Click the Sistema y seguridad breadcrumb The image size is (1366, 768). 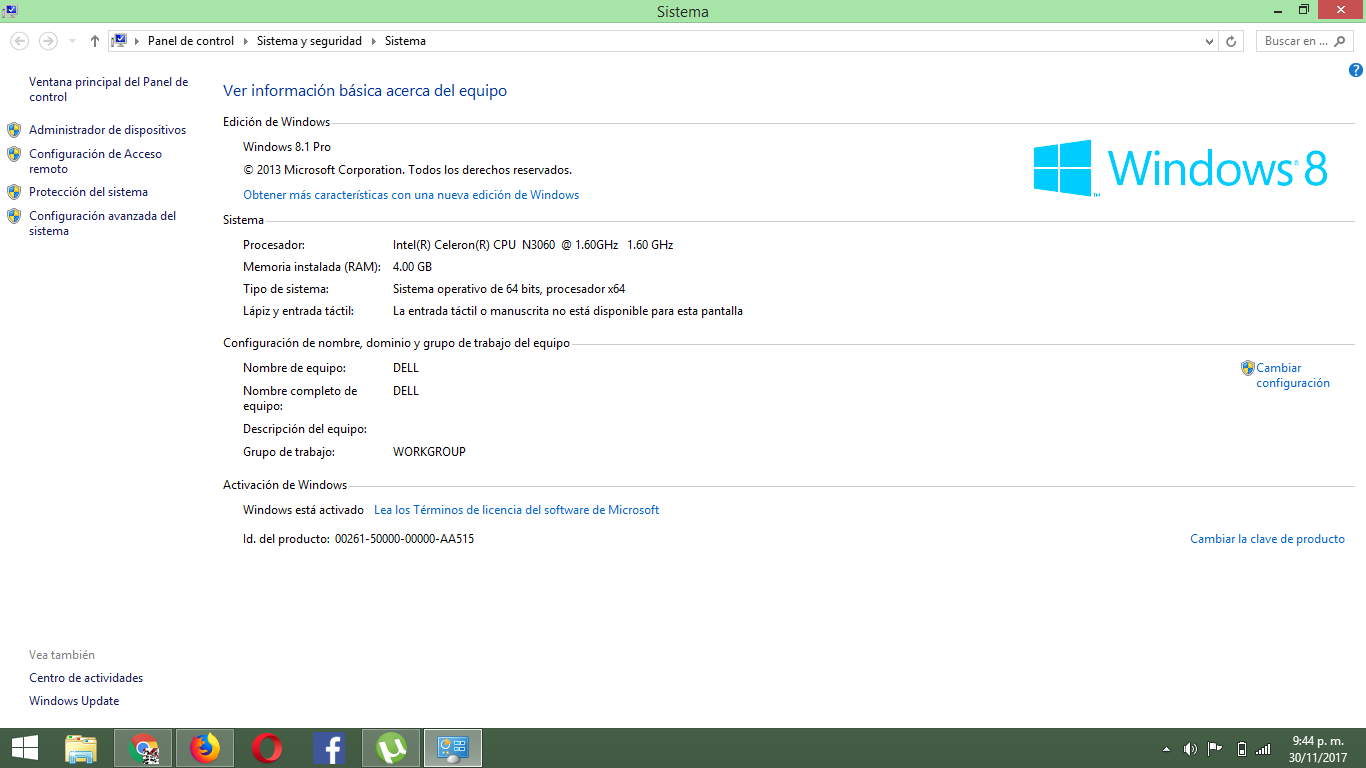coord(310,41)
